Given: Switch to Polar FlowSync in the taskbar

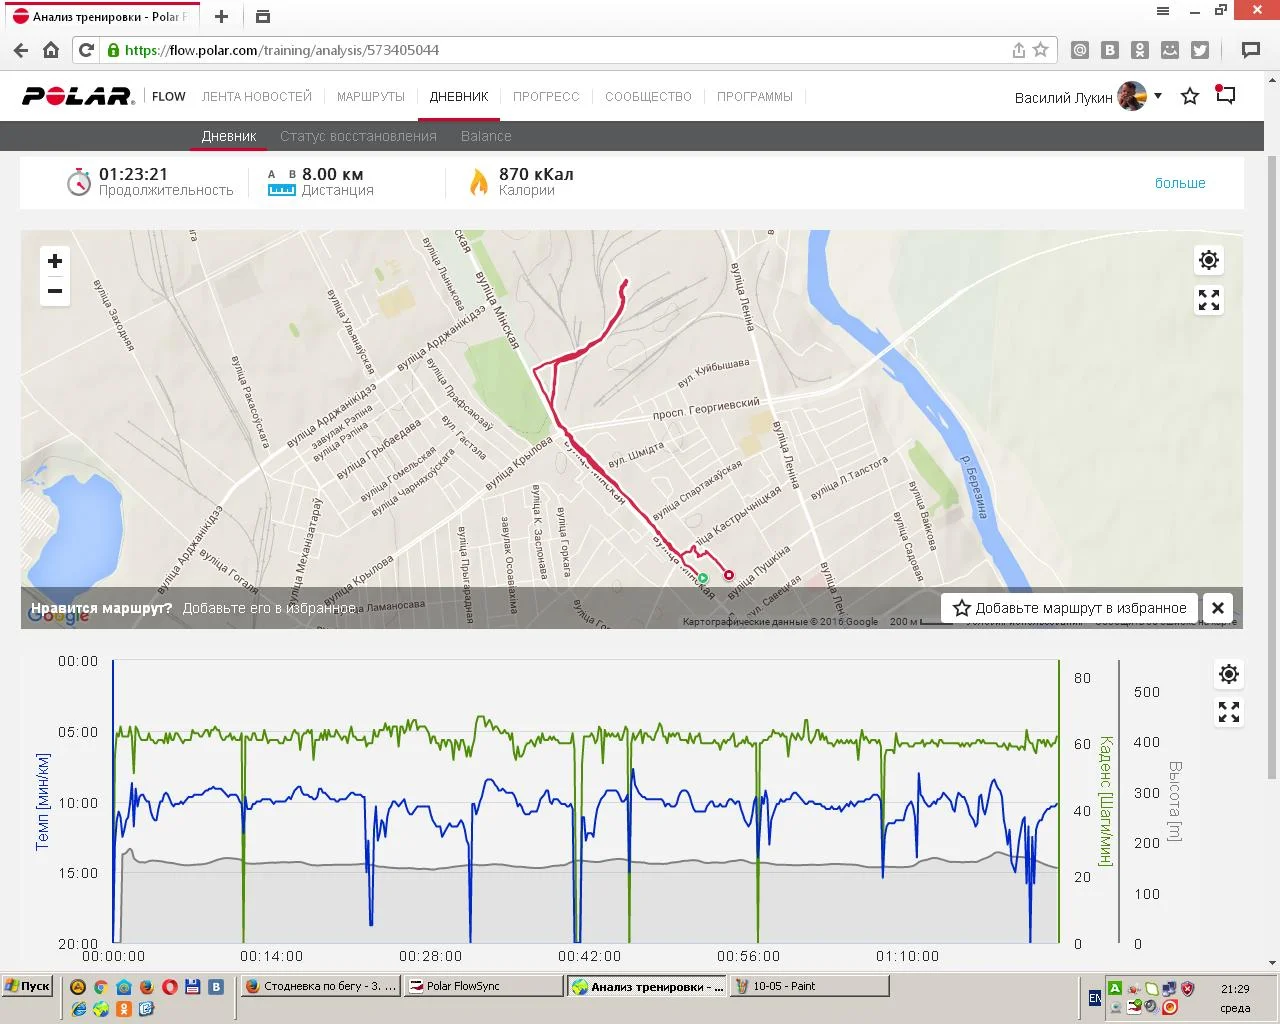Looking at the screenshot, I should pos(485,986).
